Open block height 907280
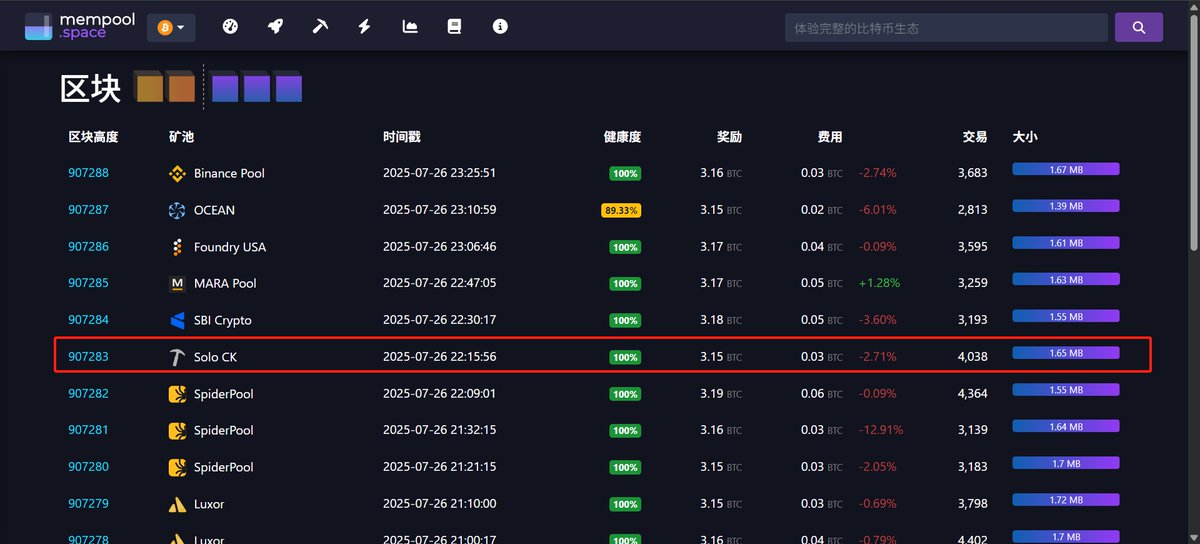 pos(88,467)
